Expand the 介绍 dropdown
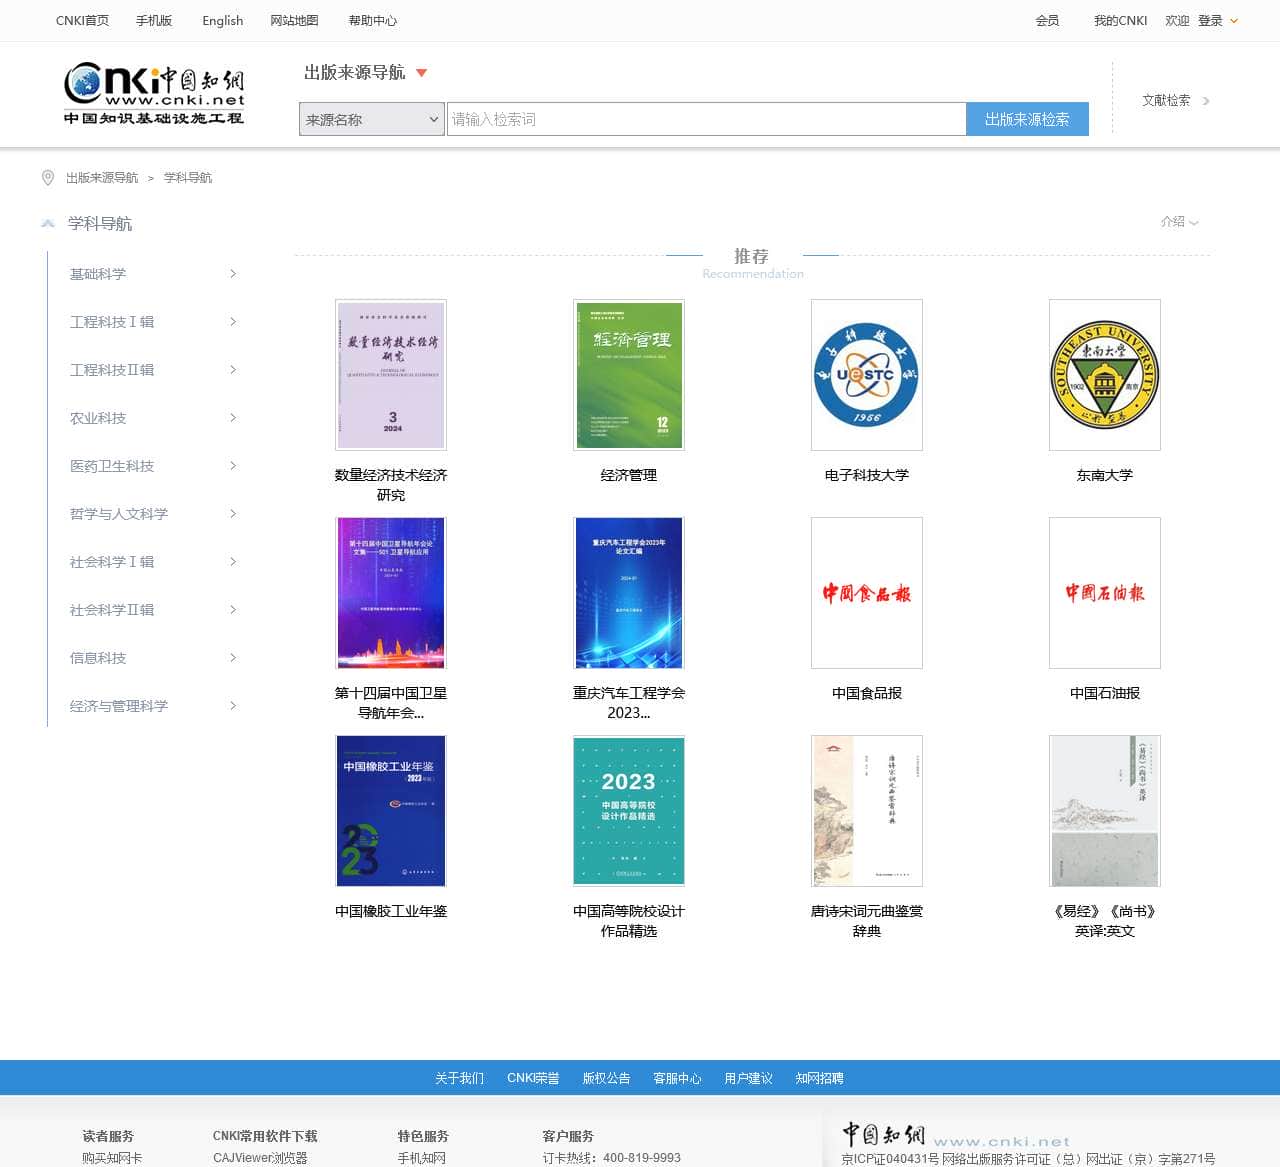Screen dimensions: 1280x1167 pyautogui.click(x=1179, y=222)
